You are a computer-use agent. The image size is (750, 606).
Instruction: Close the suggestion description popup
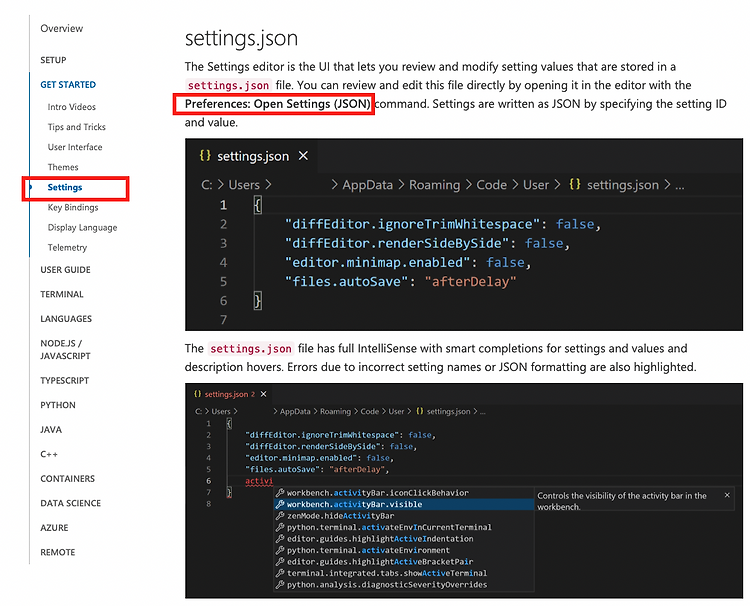pyautogui.click(x=727, y=495)
